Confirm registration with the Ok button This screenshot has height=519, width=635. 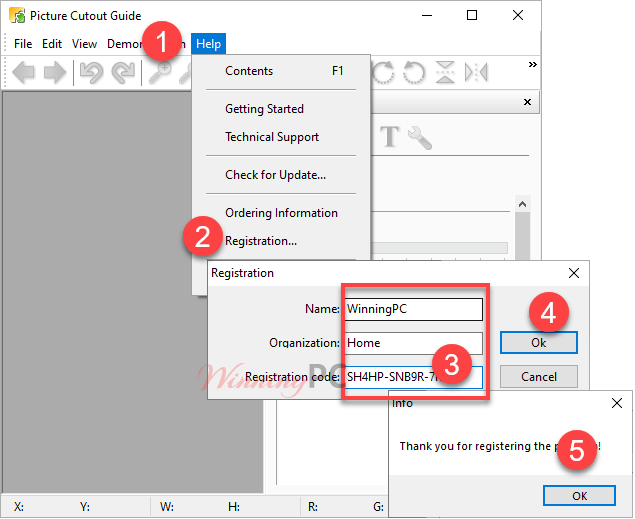539,343
